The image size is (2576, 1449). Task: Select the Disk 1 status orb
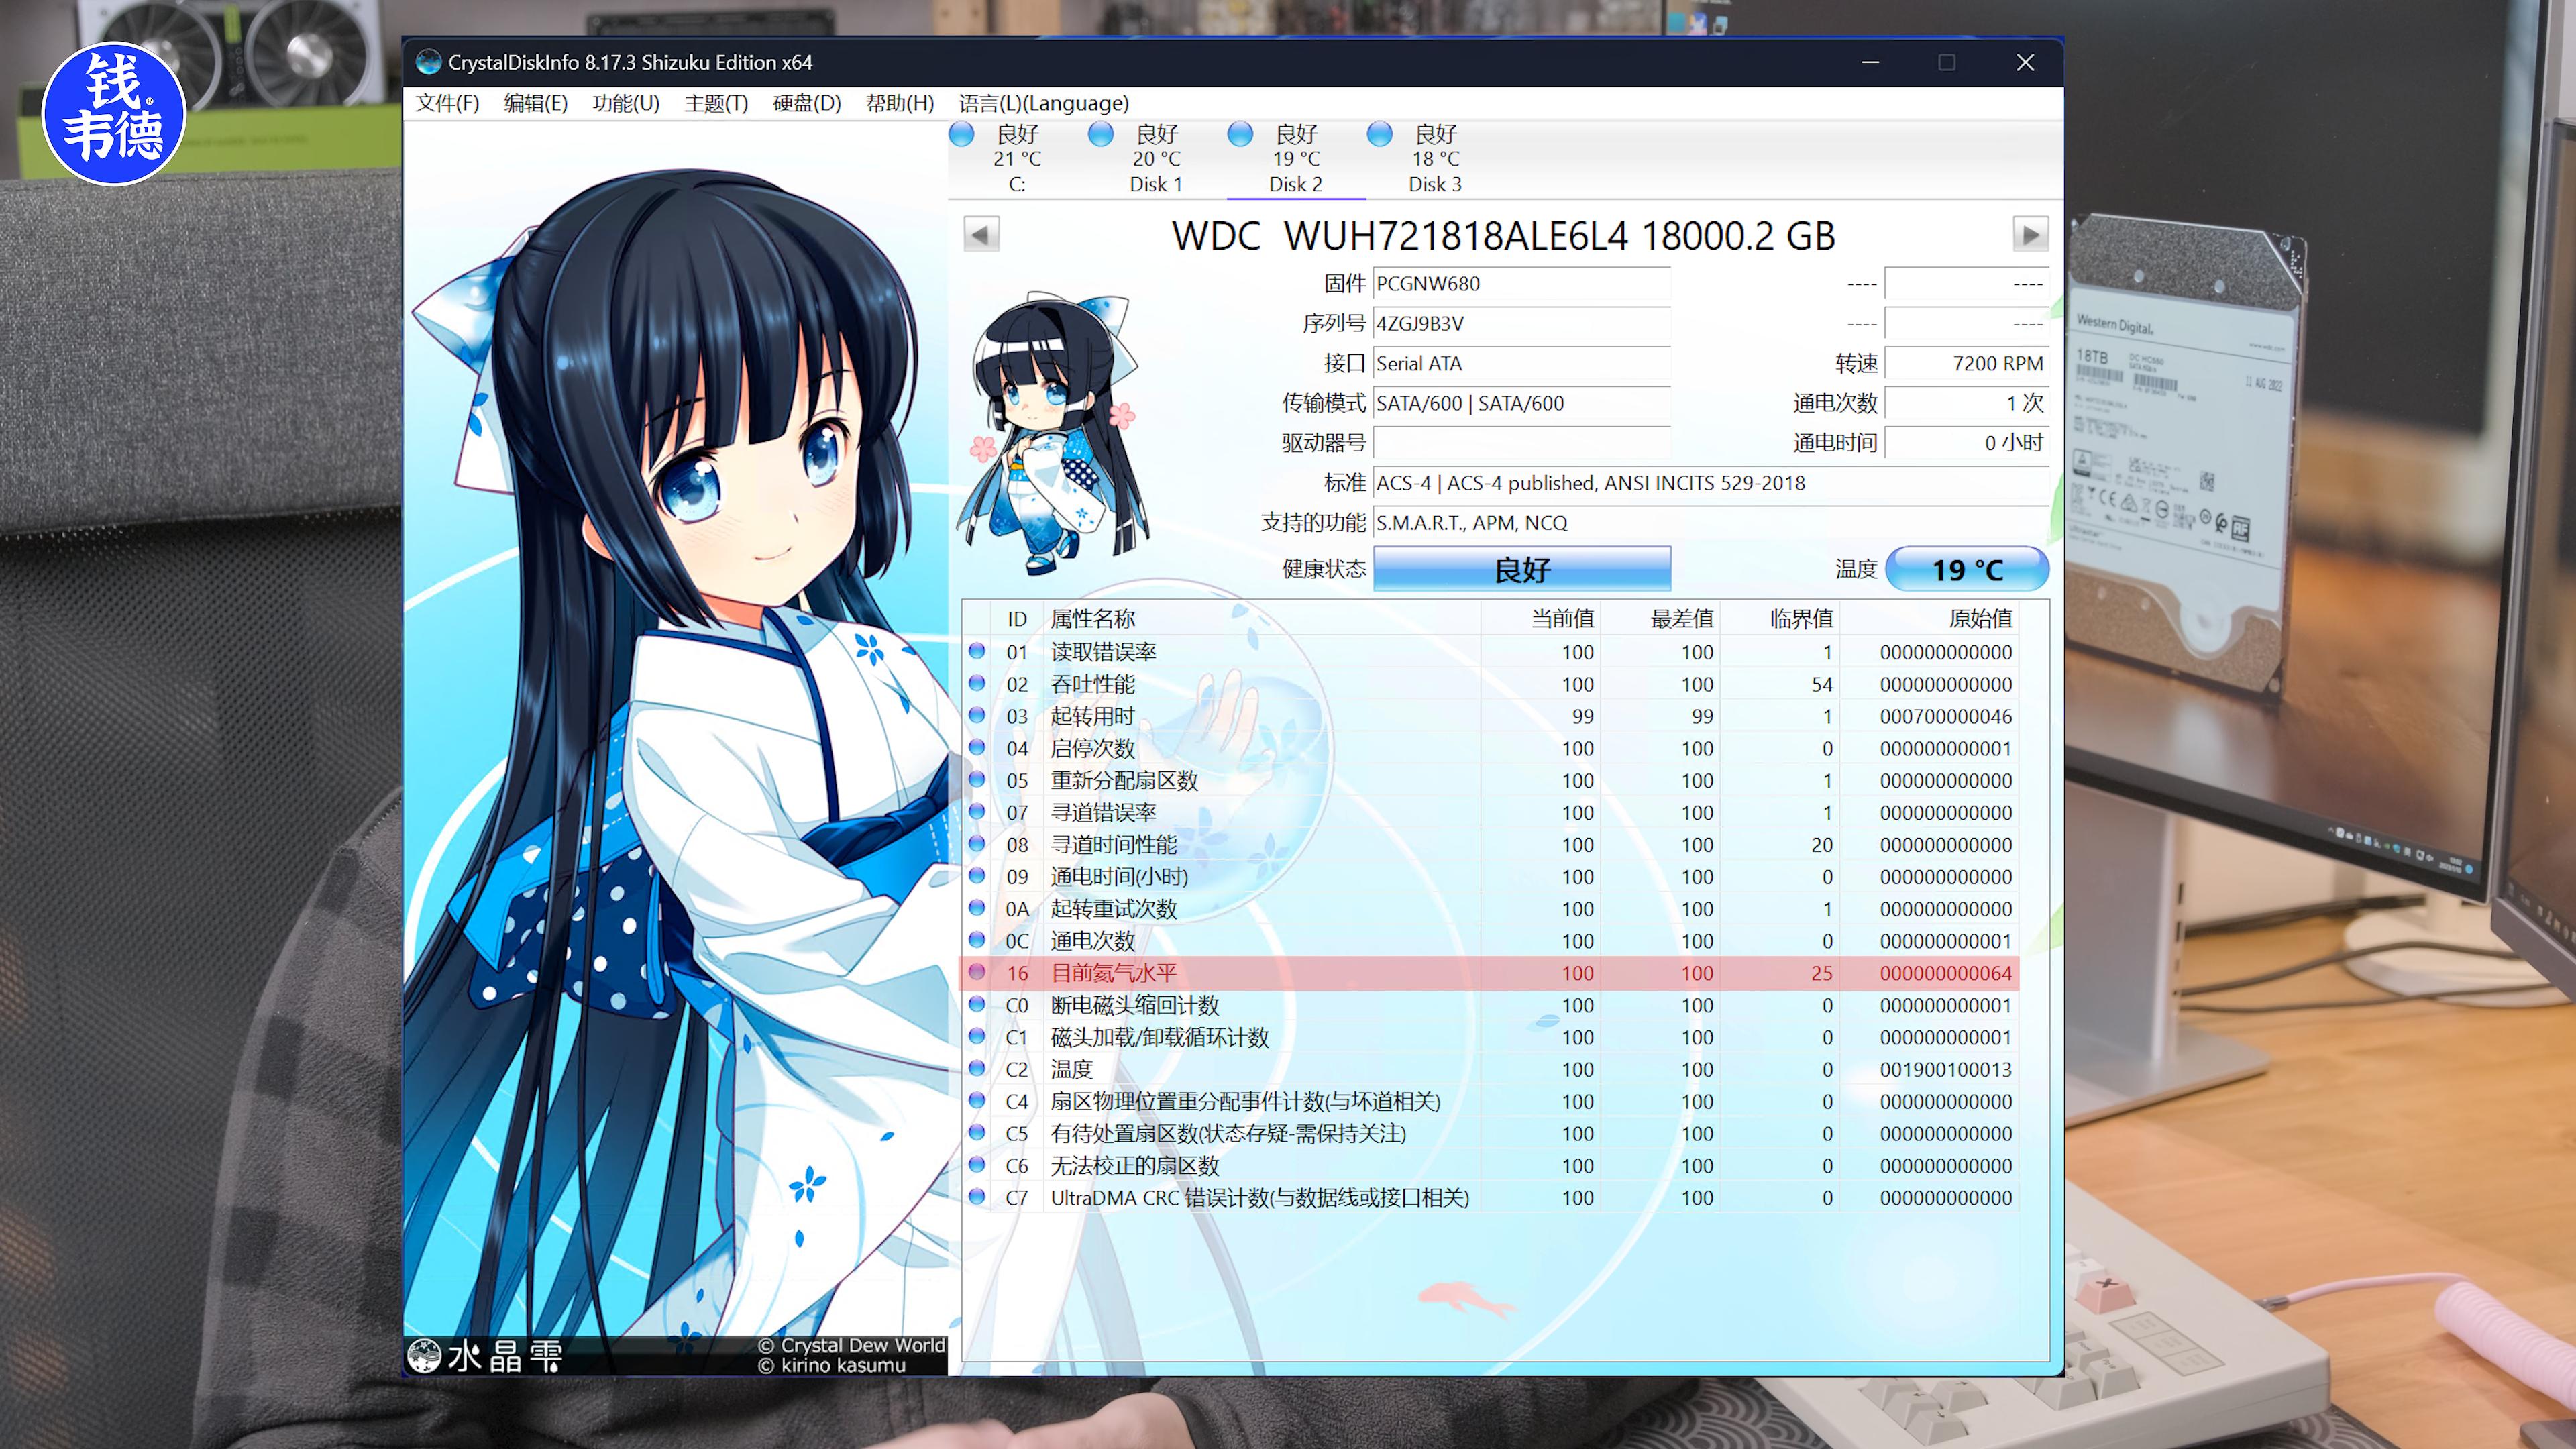pos(1101,134)
